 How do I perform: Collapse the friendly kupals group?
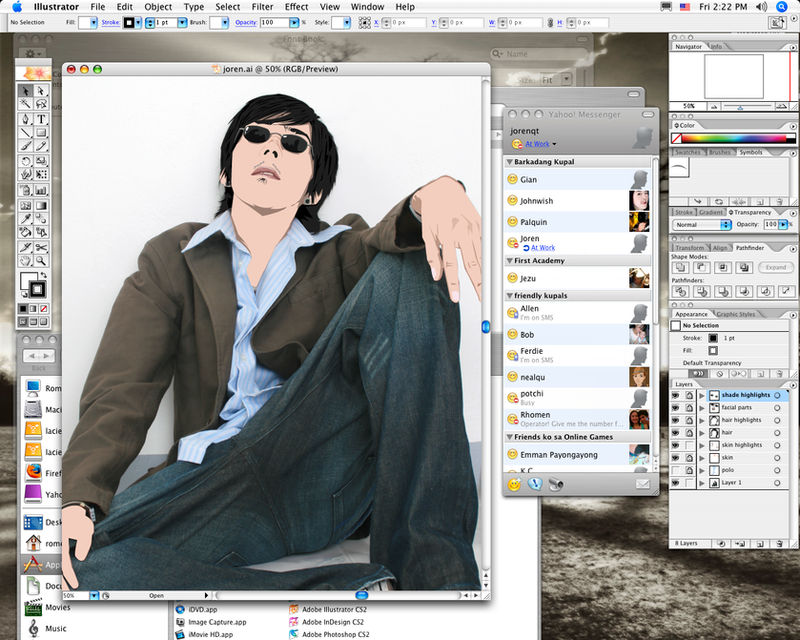point(509,296)
